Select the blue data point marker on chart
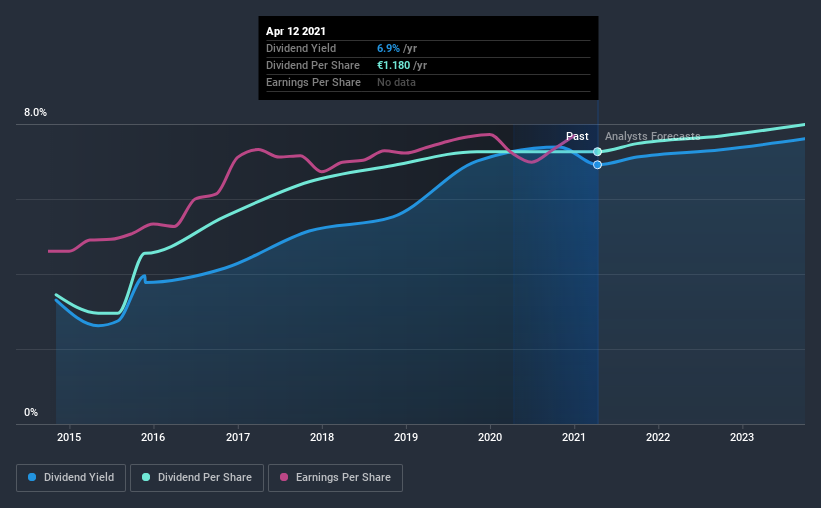Viewport: 821px width, 508px height. pos(597,165)
